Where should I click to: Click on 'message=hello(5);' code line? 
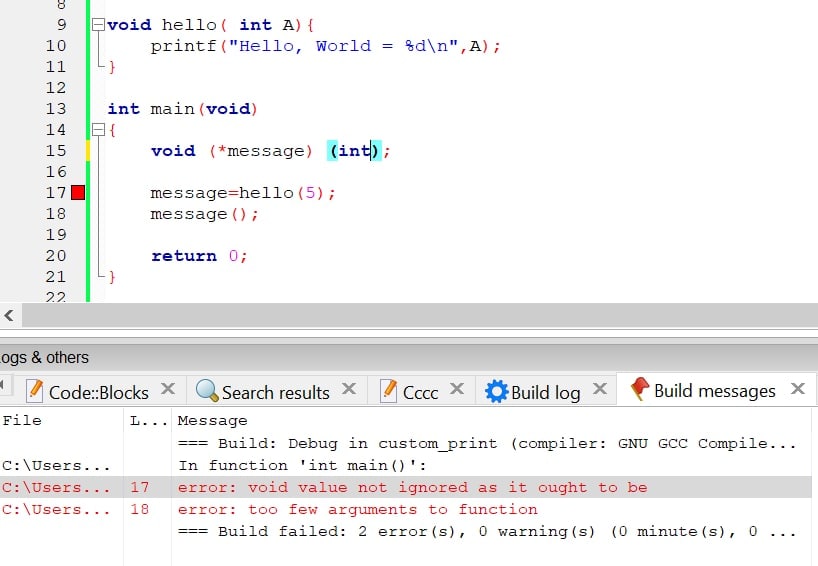[x=243, y=194]
